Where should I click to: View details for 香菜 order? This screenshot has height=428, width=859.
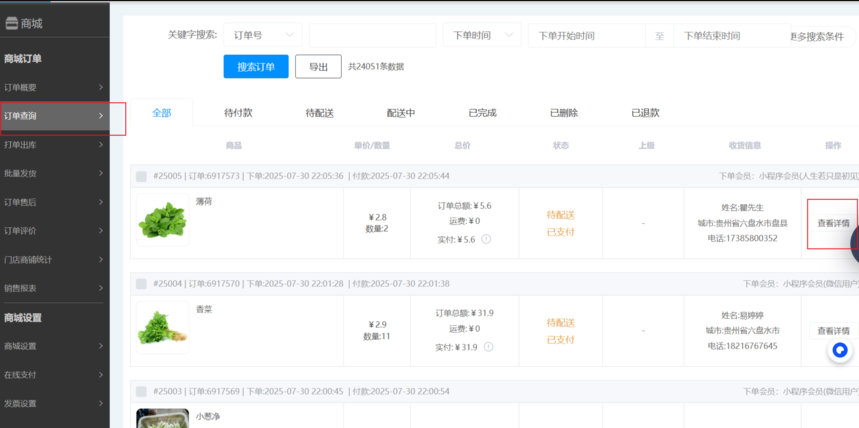(x=833, y=330)
